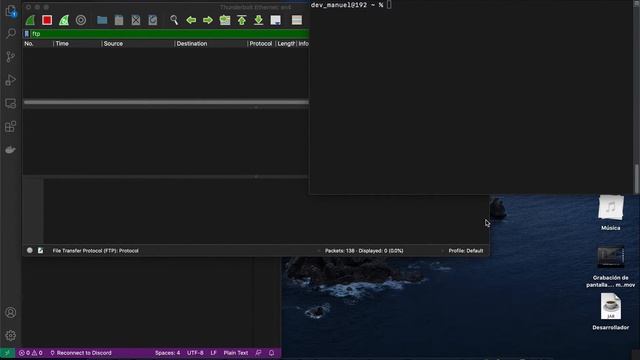640x360 pixels.
Task: Open the VS Code Extensions view
Action: (x=11, y=127)
